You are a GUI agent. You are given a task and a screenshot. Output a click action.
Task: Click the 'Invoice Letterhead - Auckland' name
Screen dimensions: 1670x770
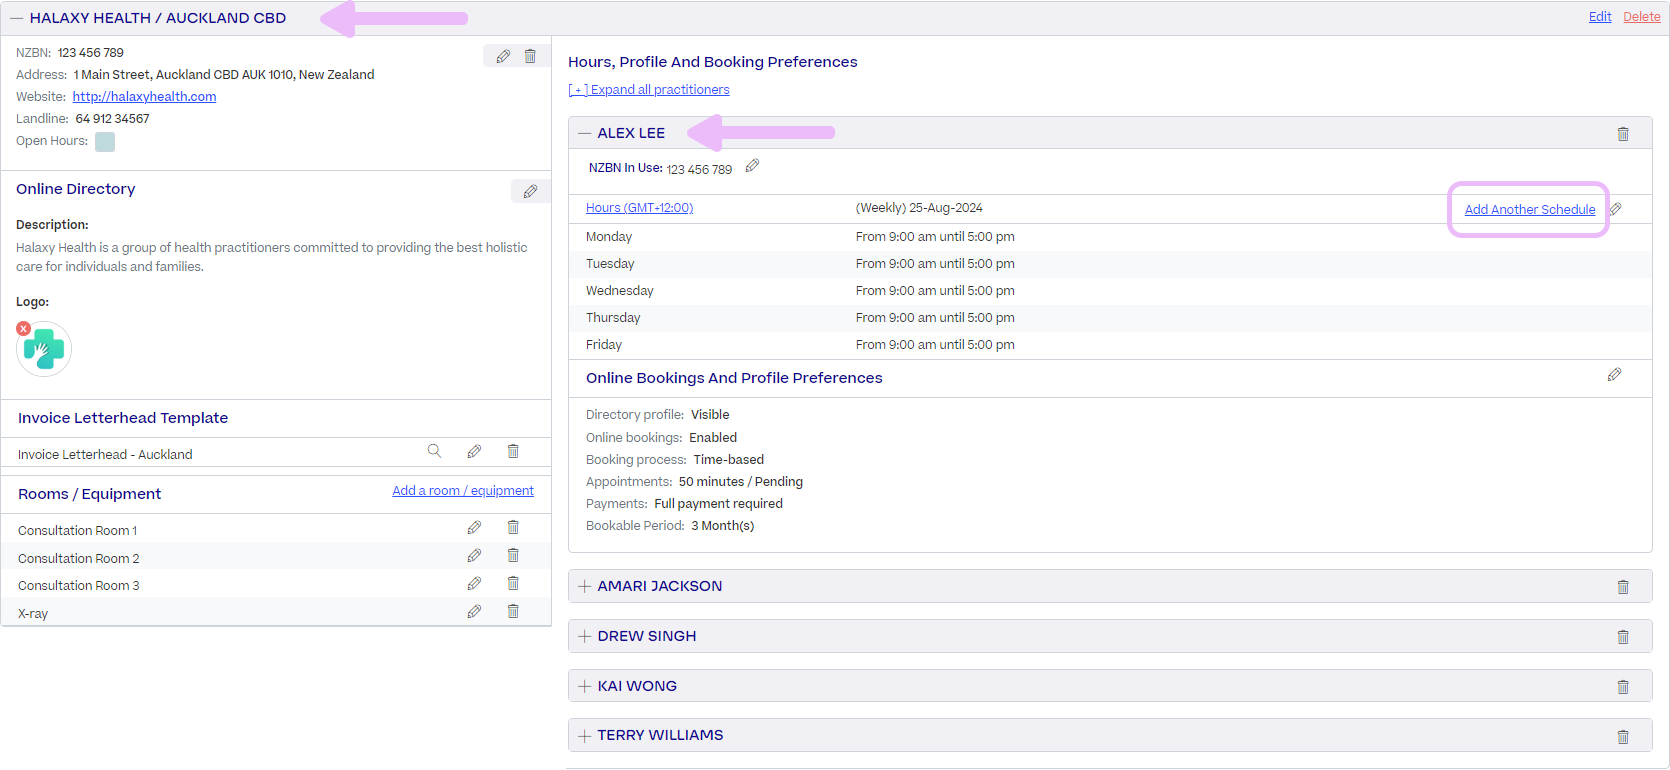point(105,455)
